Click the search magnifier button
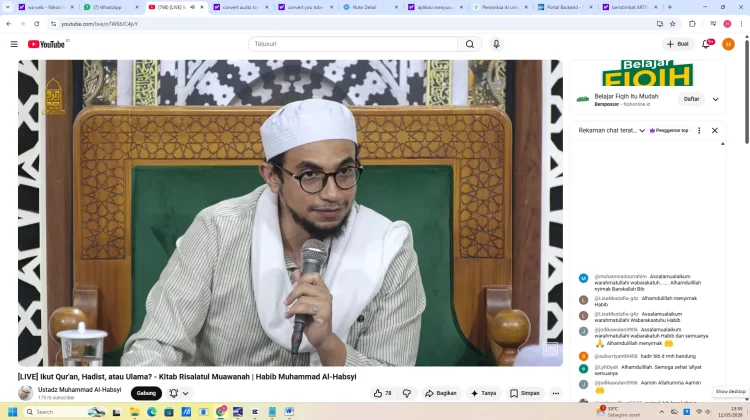Screen dimensions: 750x420 (x=470, y=44)
